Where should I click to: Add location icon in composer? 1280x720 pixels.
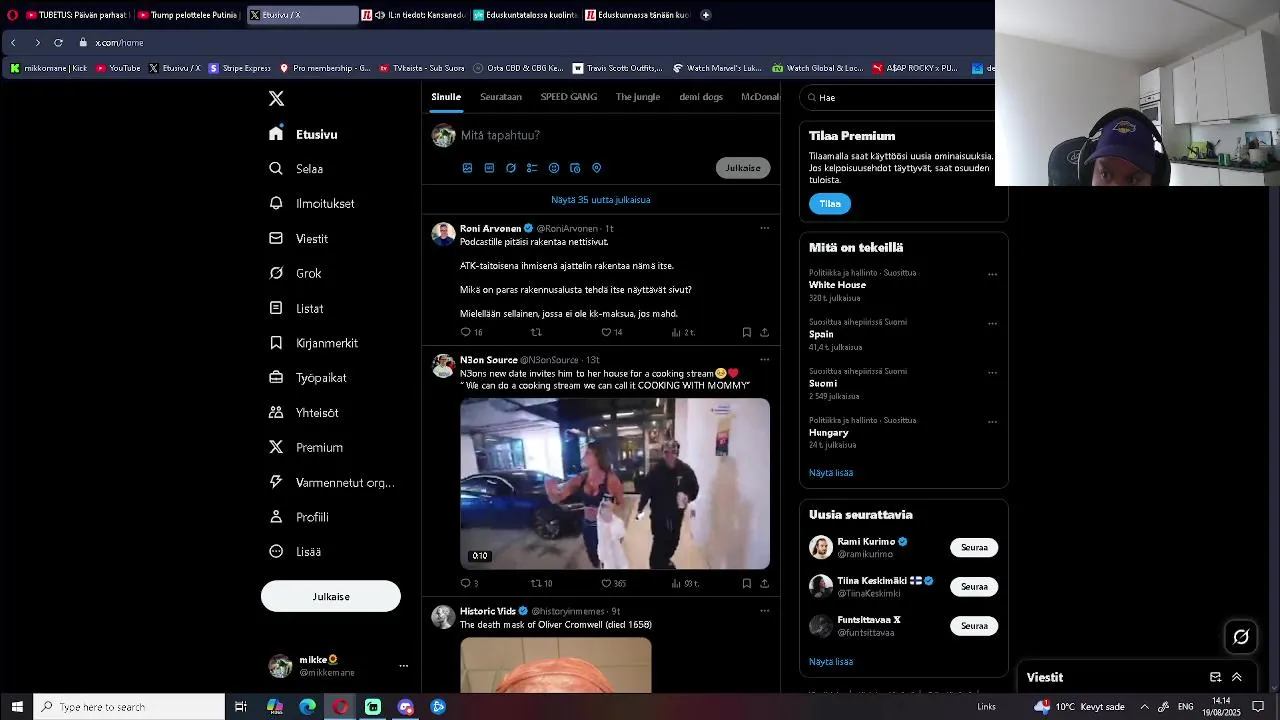pos(597,168)
